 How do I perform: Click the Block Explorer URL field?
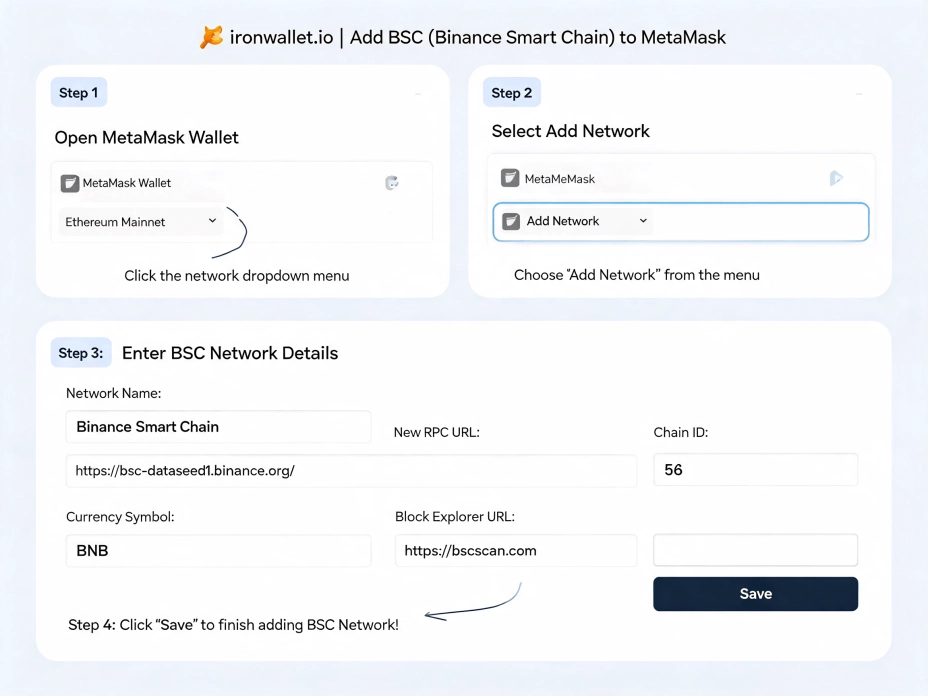(516, 550)
